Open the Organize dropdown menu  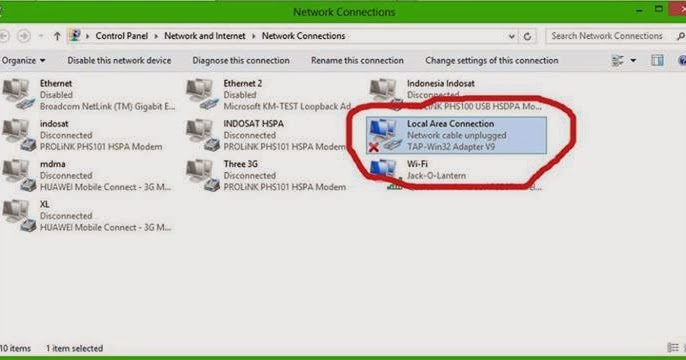coord(24,60)
